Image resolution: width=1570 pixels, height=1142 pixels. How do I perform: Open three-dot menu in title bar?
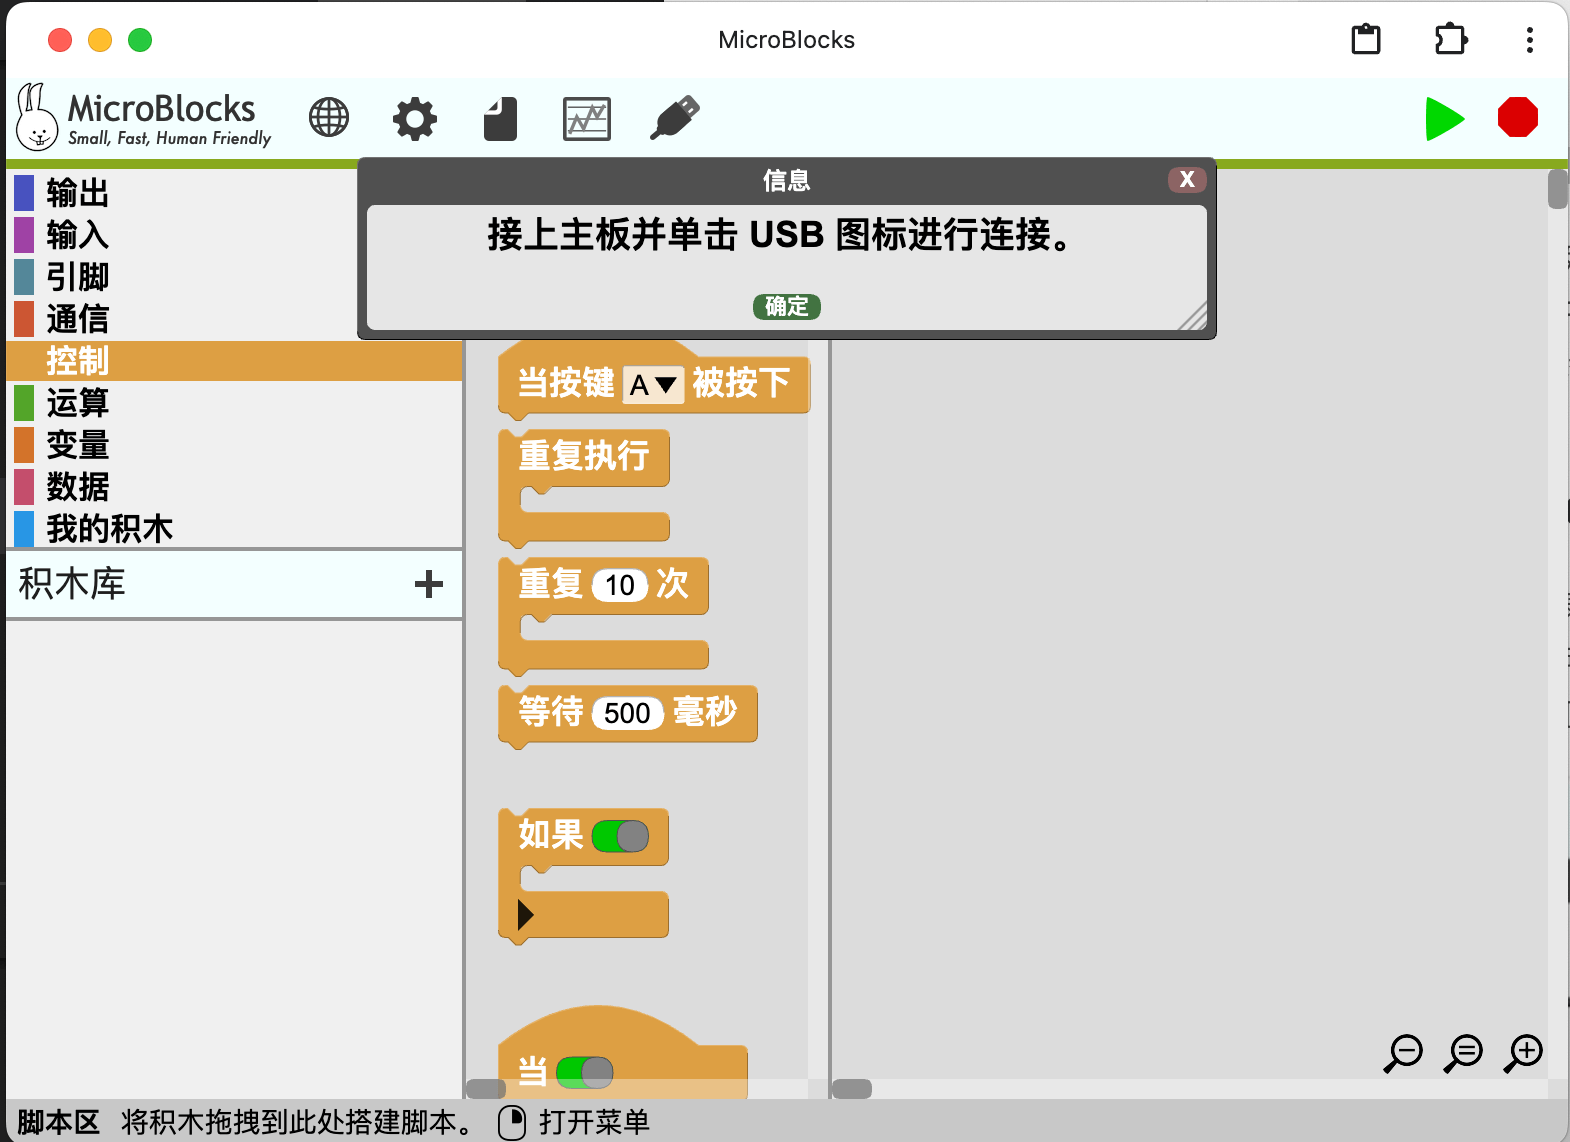pyautogui.click(x=1529, y=40)
